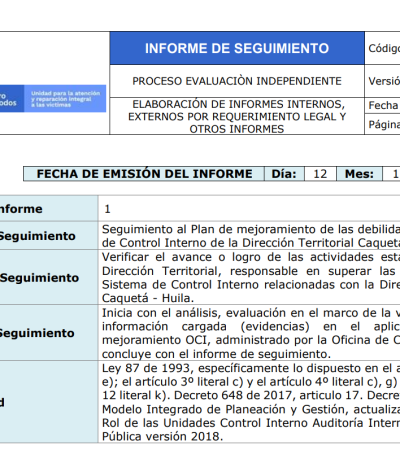Select the month value cell after Mes
This screenshot has height=450, width=400.
tap(392, 174)
